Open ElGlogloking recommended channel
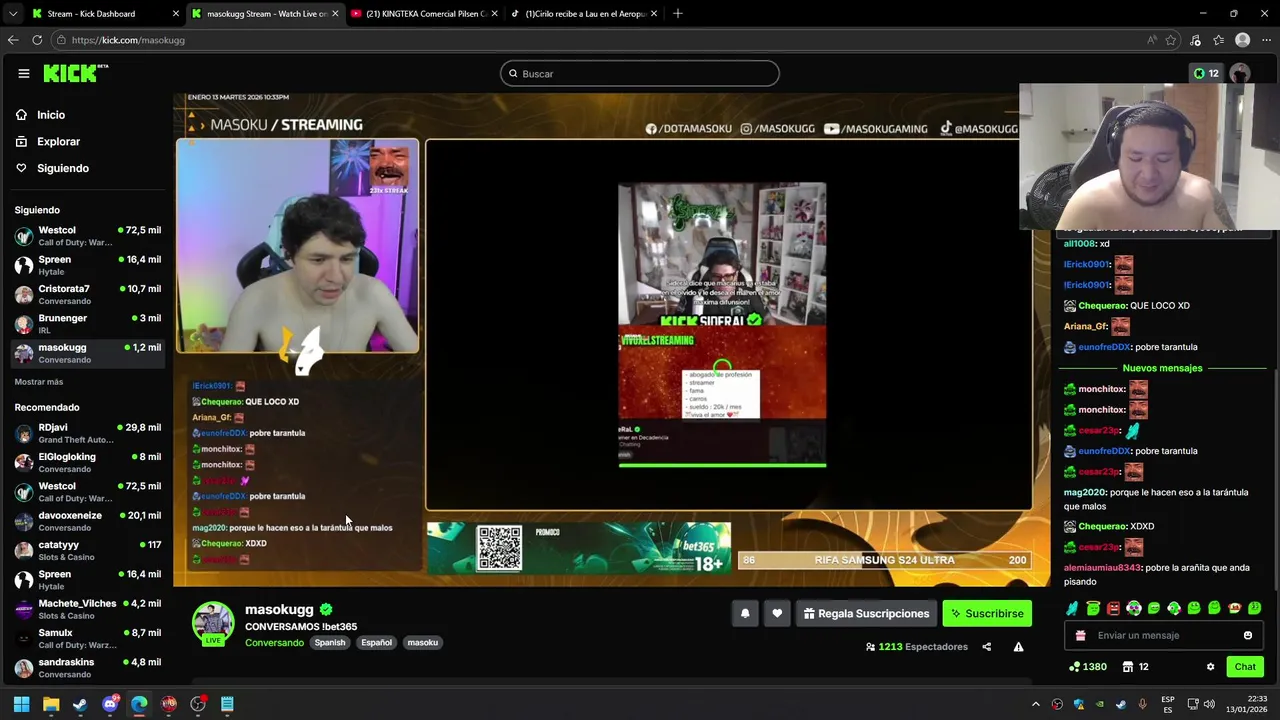 coord(88,463)
